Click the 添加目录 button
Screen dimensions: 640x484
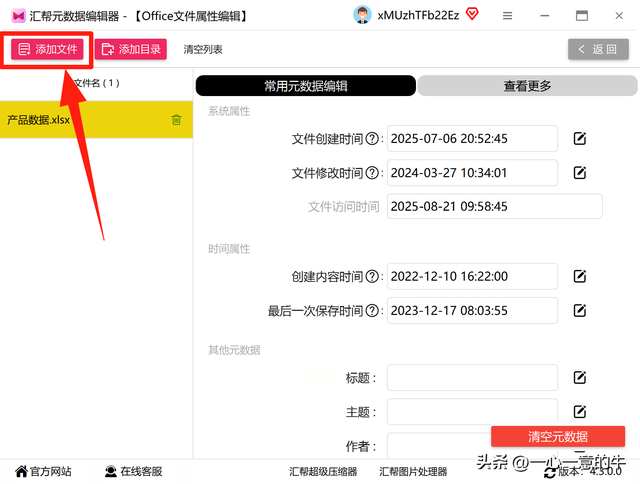[131, 49]
